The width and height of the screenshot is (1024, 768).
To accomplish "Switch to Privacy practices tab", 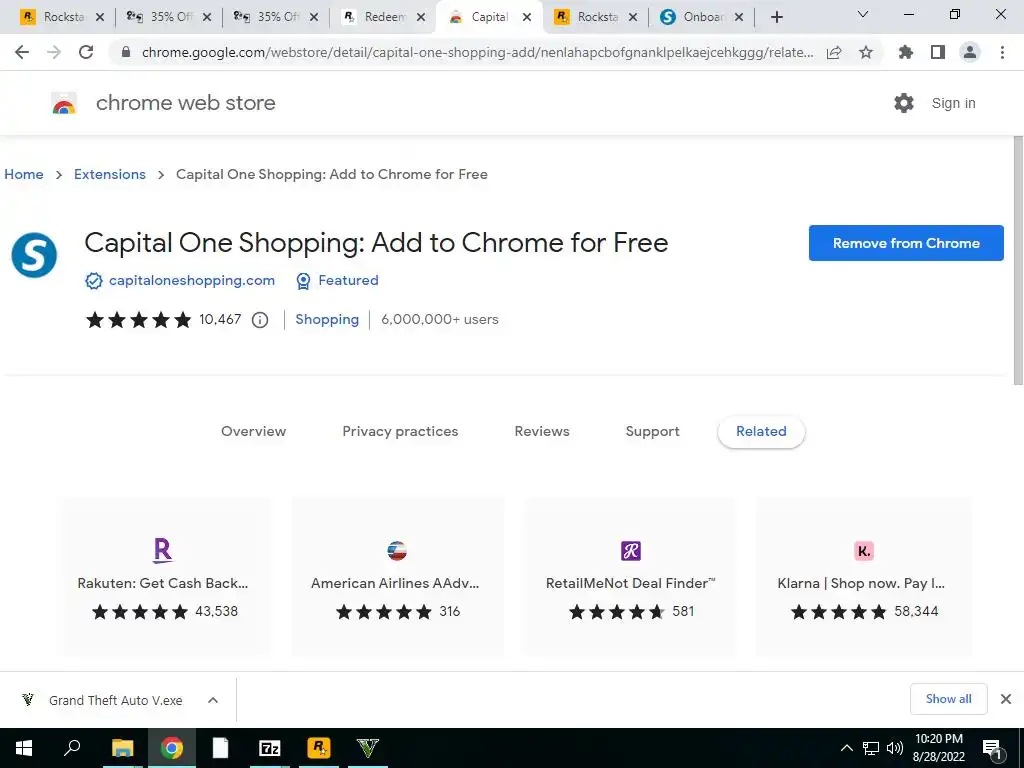I will tap(400, 432).
